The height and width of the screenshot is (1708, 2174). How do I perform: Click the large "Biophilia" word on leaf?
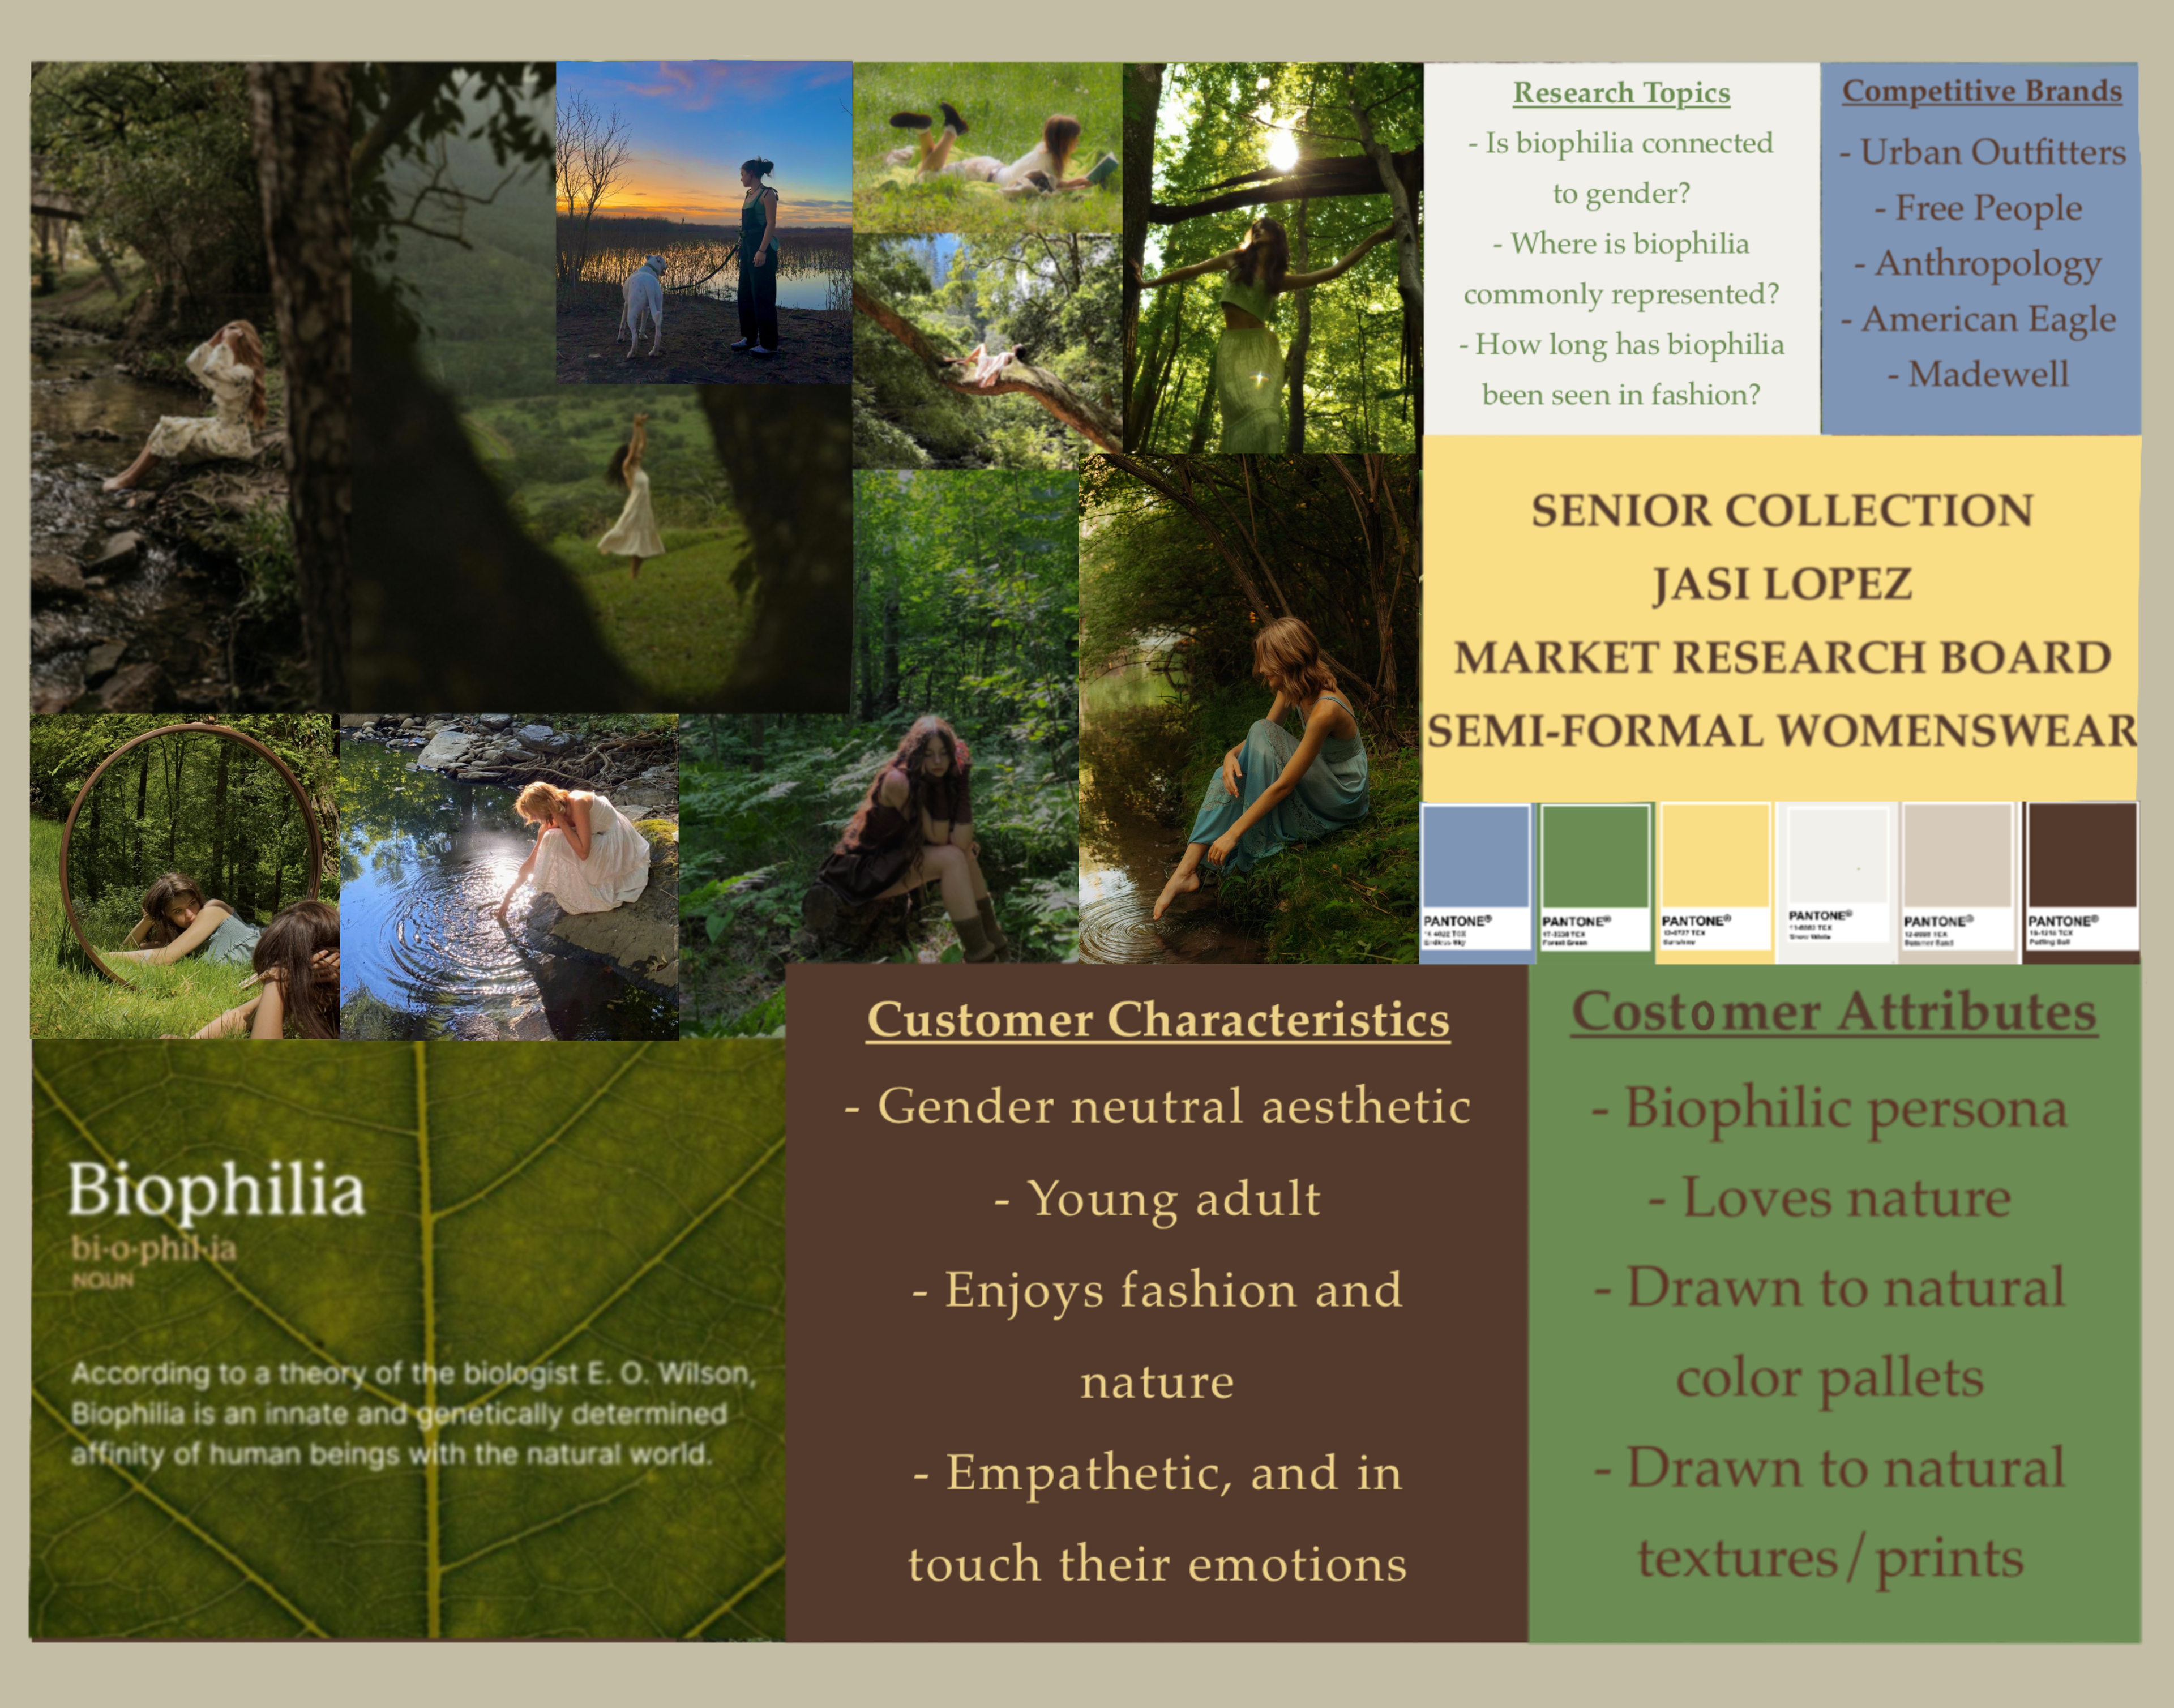pyautogui.click(x=216, y=1191)
